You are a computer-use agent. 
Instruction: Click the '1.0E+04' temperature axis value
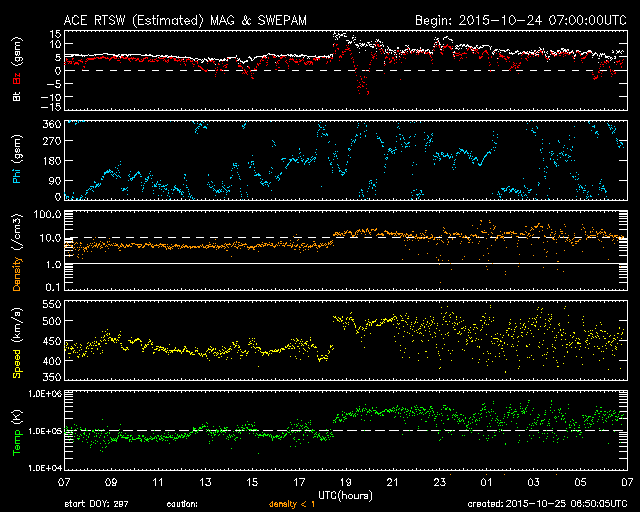45,468
